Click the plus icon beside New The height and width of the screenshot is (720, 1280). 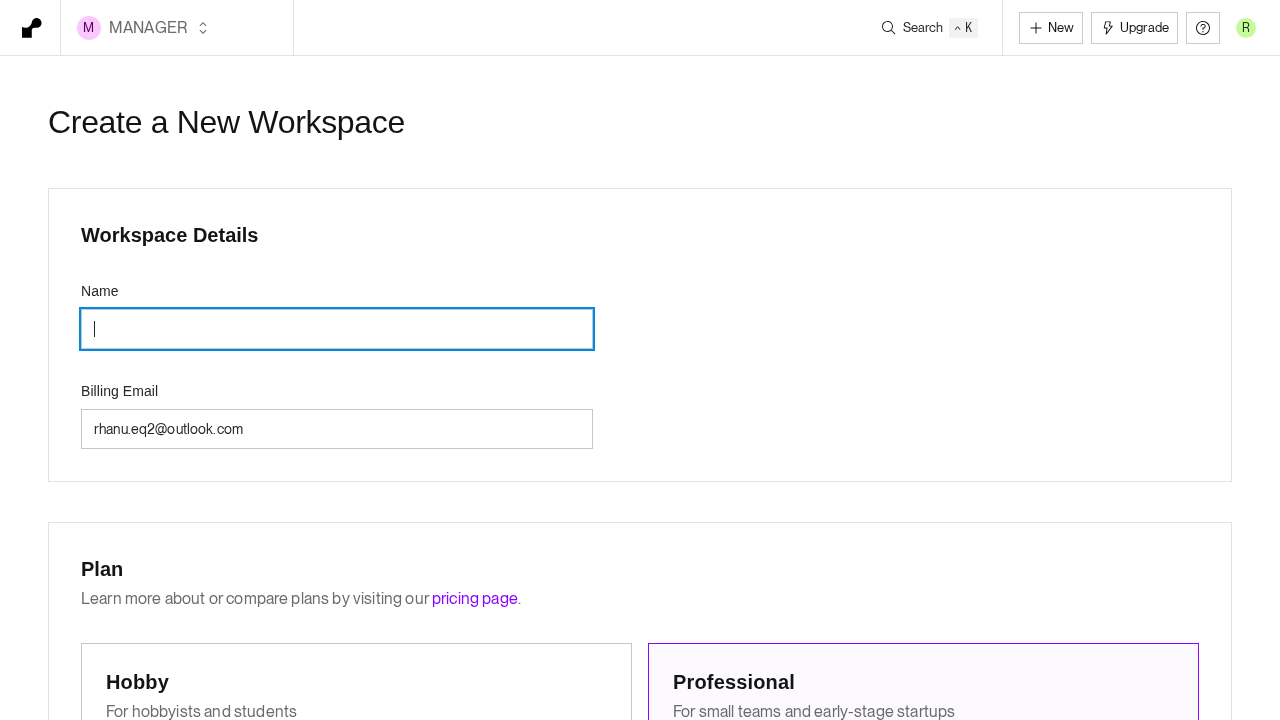(1036, 28)
